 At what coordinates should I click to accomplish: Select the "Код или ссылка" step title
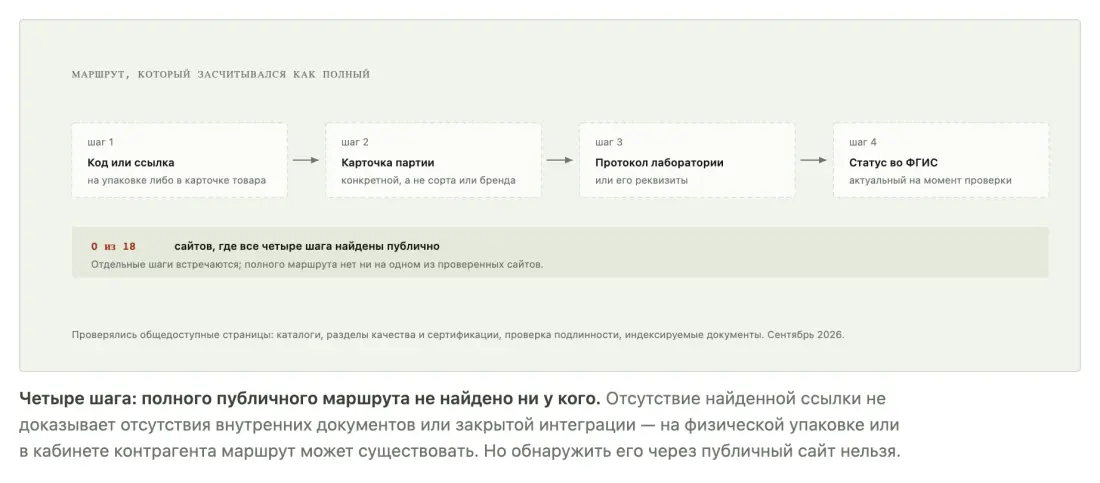[x=131, y=163]
